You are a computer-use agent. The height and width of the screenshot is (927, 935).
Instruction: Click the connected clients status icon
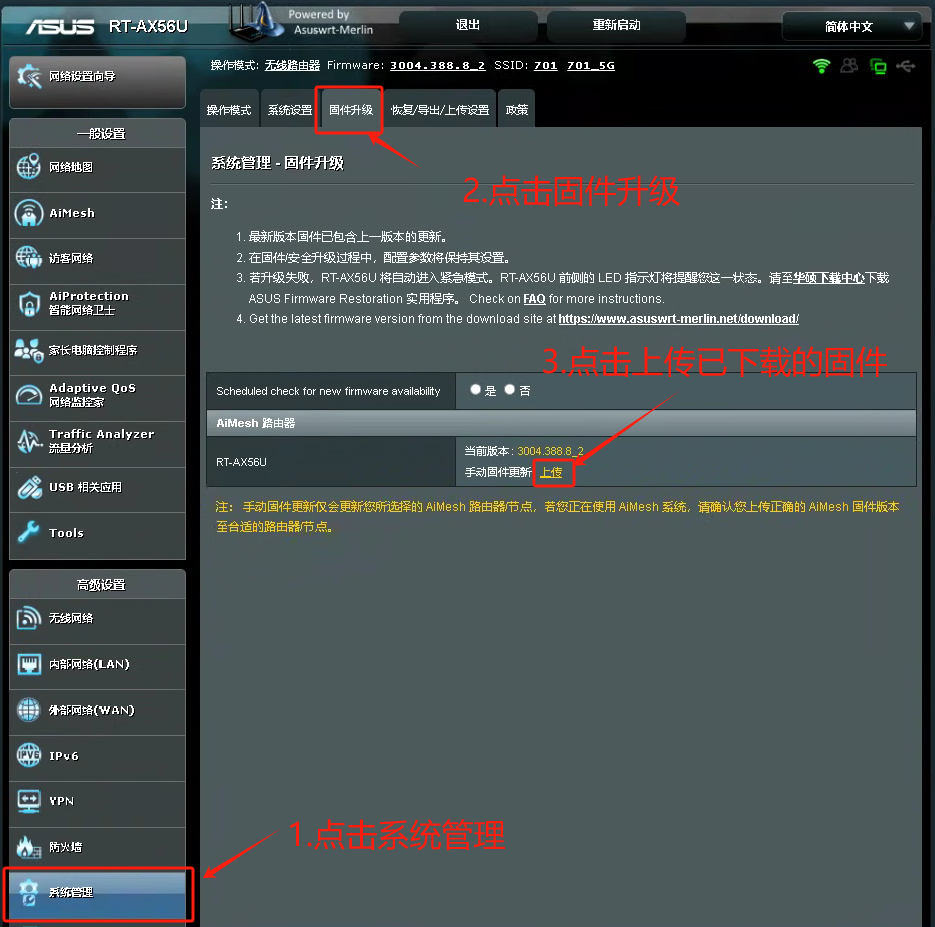[849, 66]
